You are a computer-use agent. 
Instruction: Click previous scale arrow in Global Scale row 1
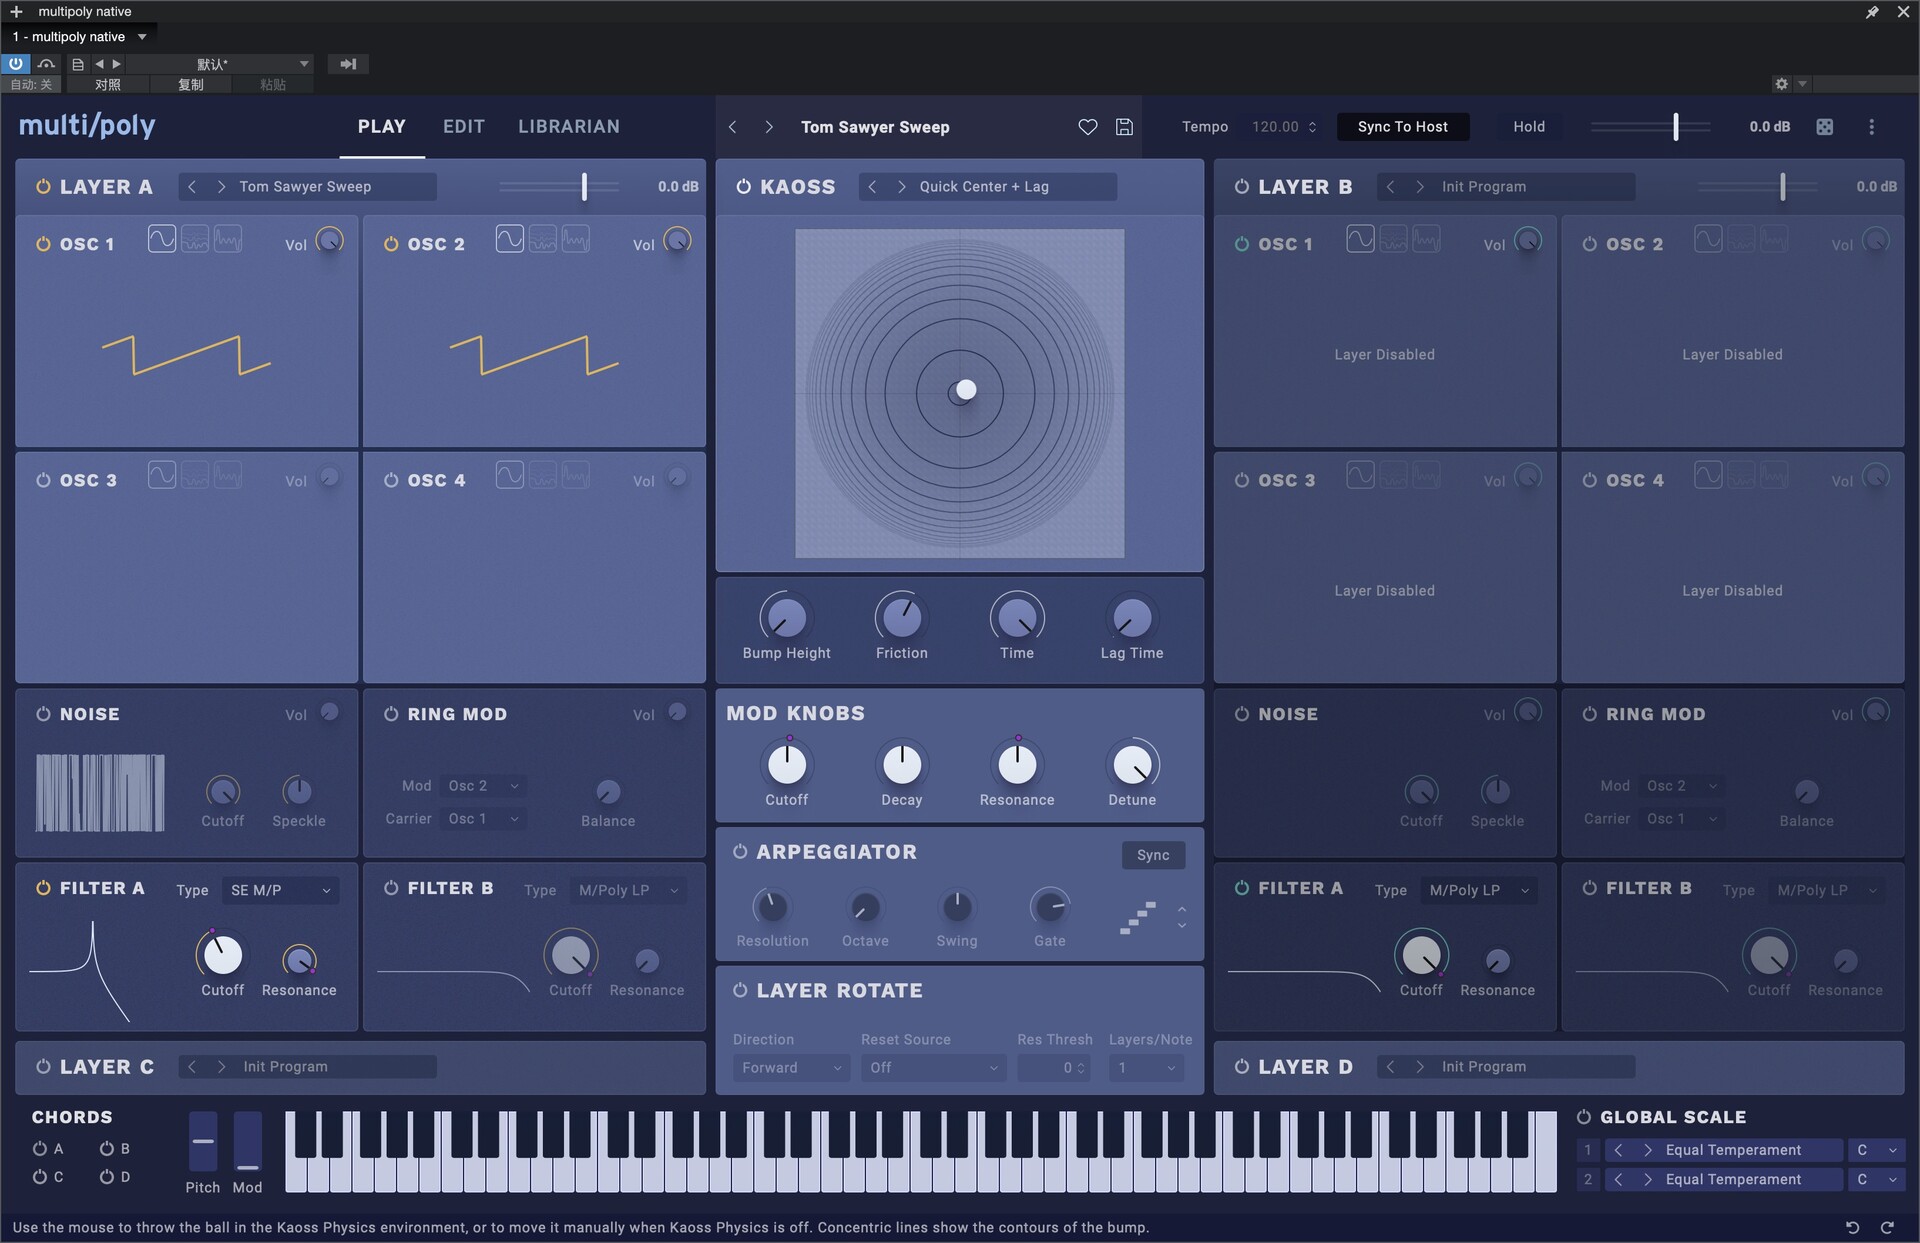point(1618,1150)
